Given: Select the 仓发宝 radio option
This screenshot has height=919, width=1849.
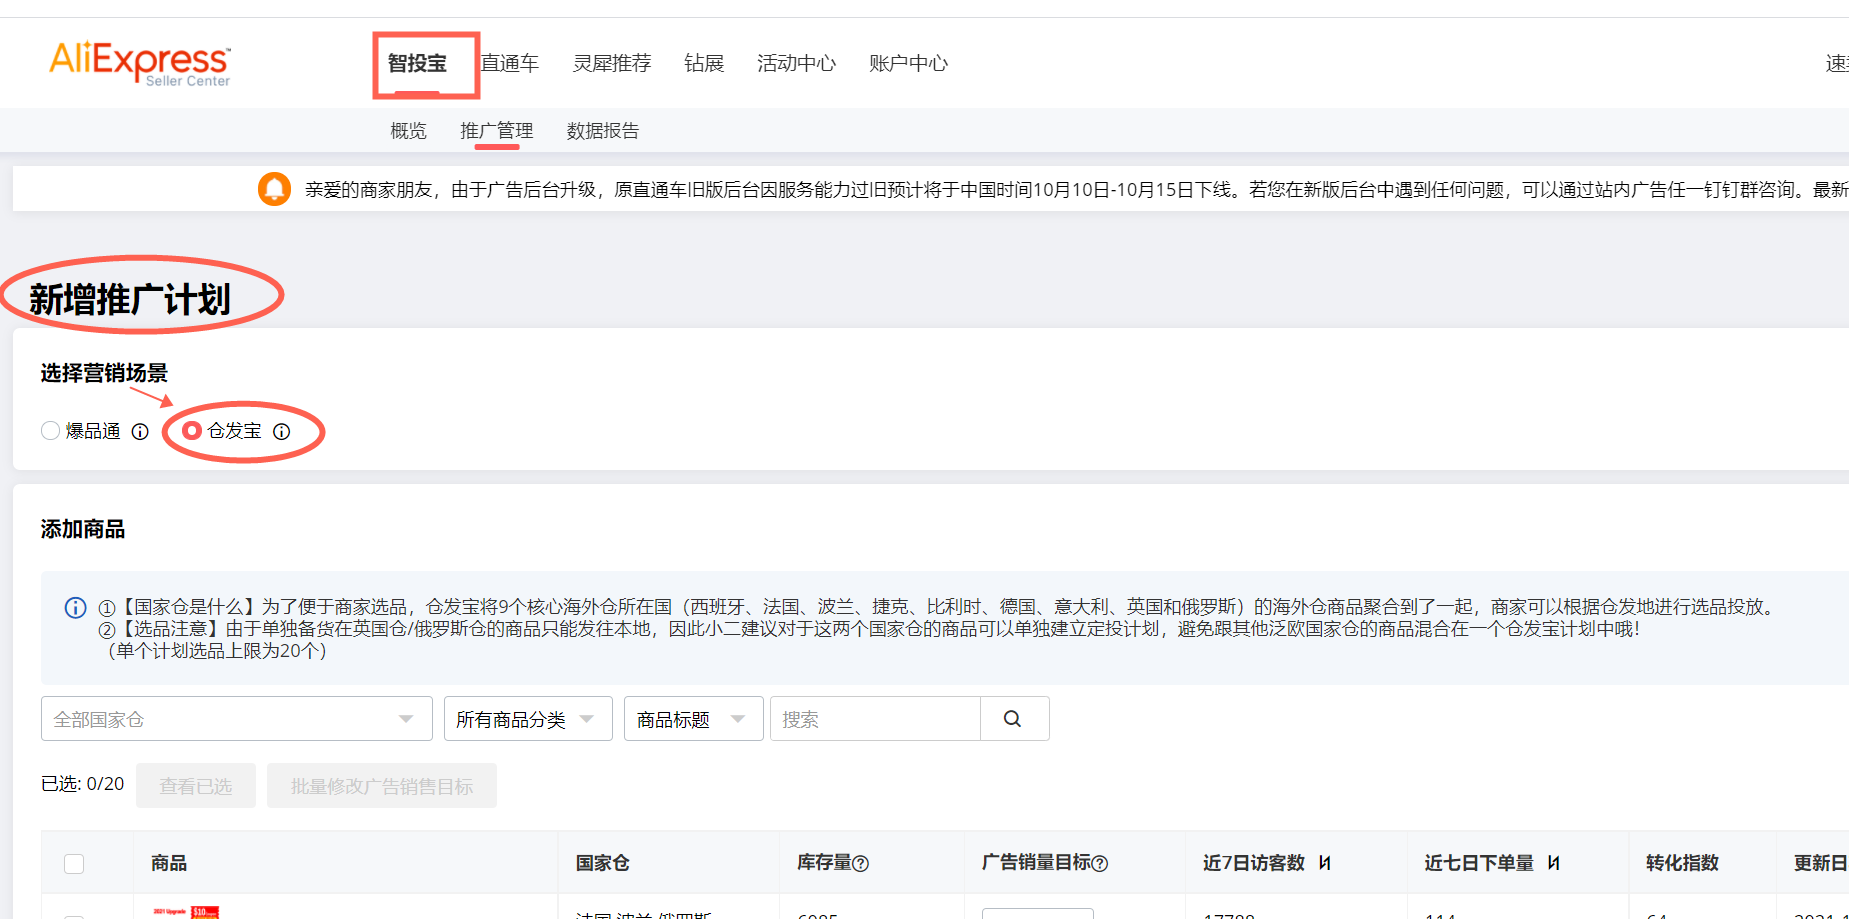Looking at the screenshot, I should click(x=192, y=430).
